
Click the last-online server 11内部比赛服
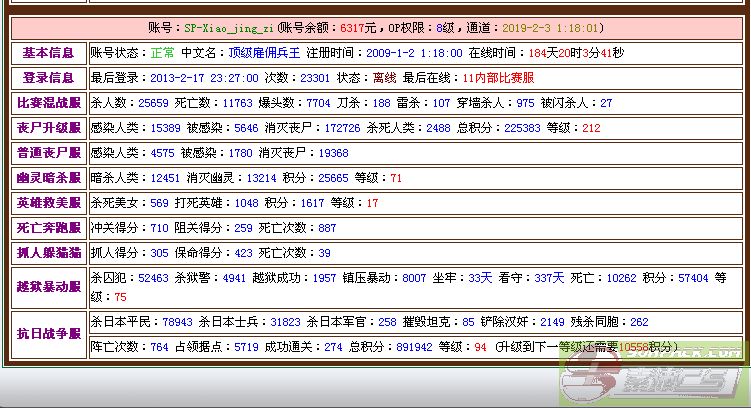500,77
